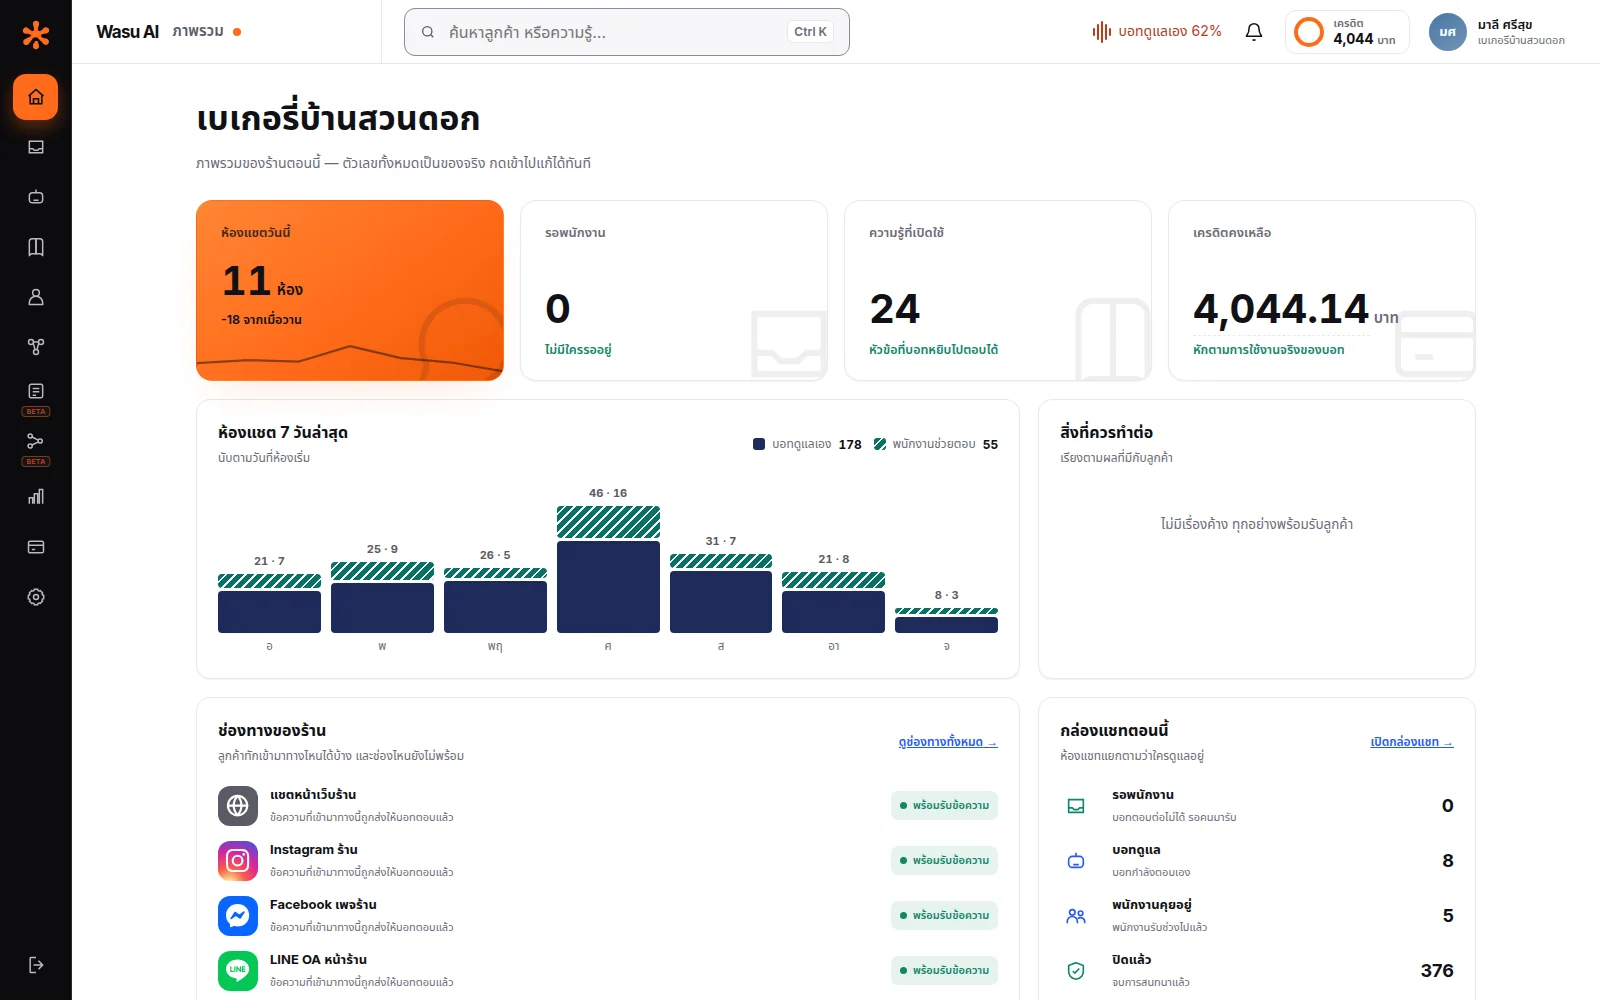Image resolution: width=1600 pixels, height=1000 pixels.
Task: Open the bar chart analytics icon
Action: tap(36, 497)
